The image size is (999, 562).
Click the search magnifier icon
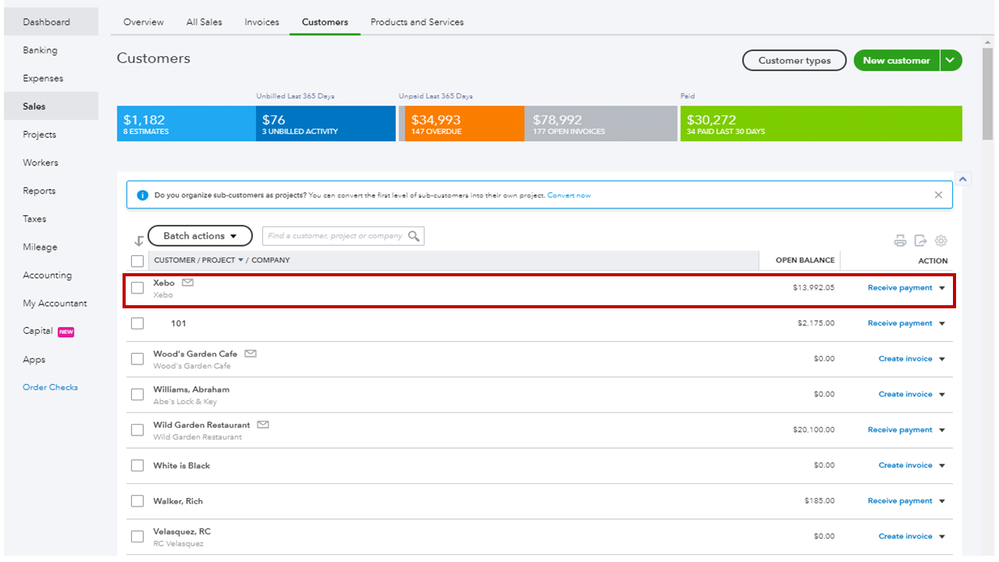[413, 236]
